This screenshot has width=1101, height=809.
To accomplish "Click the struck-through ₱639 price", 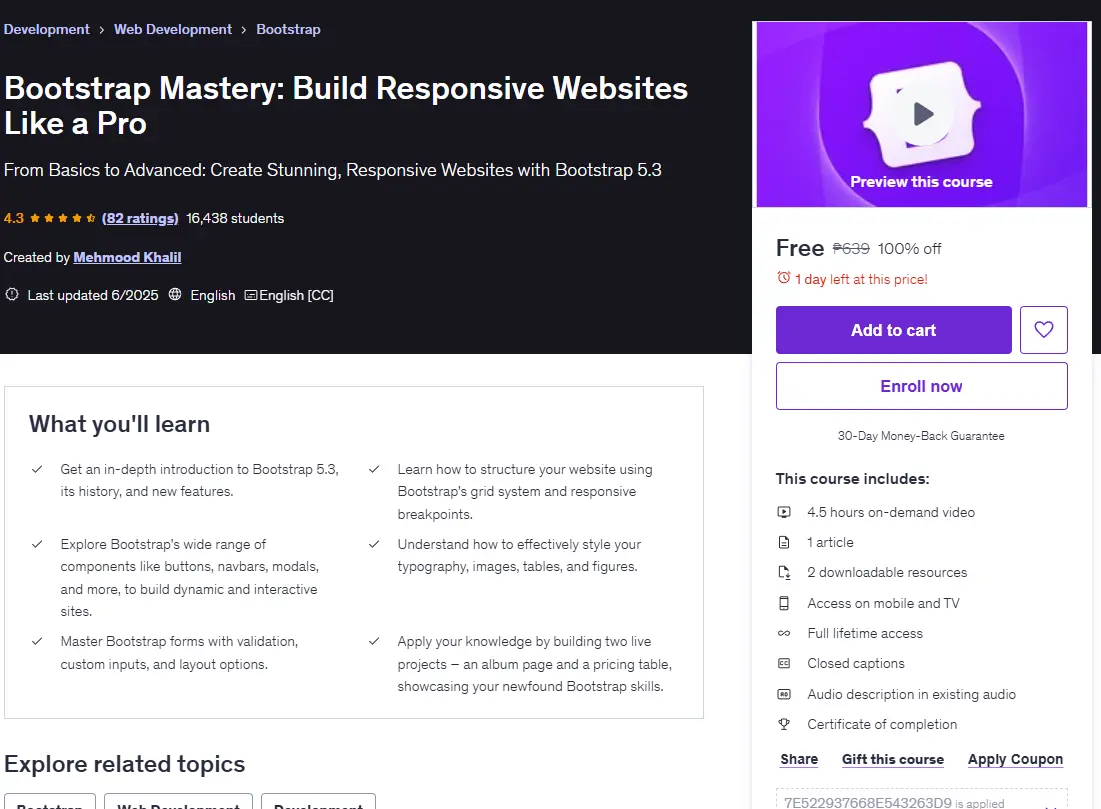I will click(851, 249).
